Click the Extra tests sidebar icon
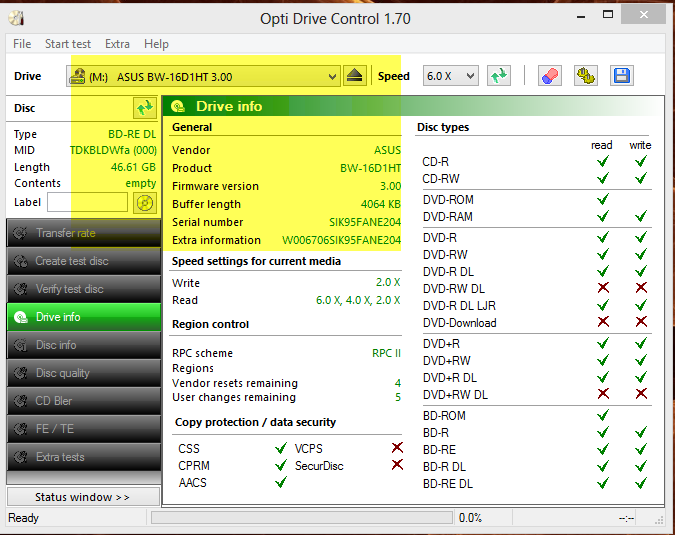The height and width of the screenshot is (535, 675). [x=20, y=457]
